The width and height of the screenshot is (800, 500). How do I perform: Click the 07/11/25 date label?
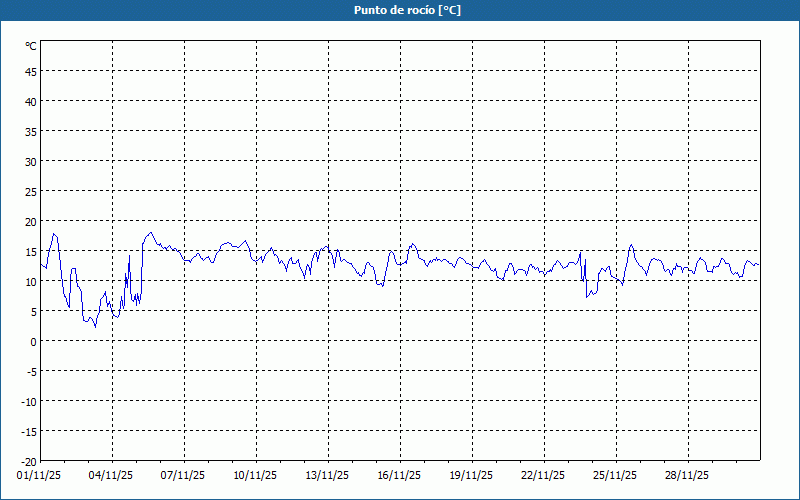point(183,476)
